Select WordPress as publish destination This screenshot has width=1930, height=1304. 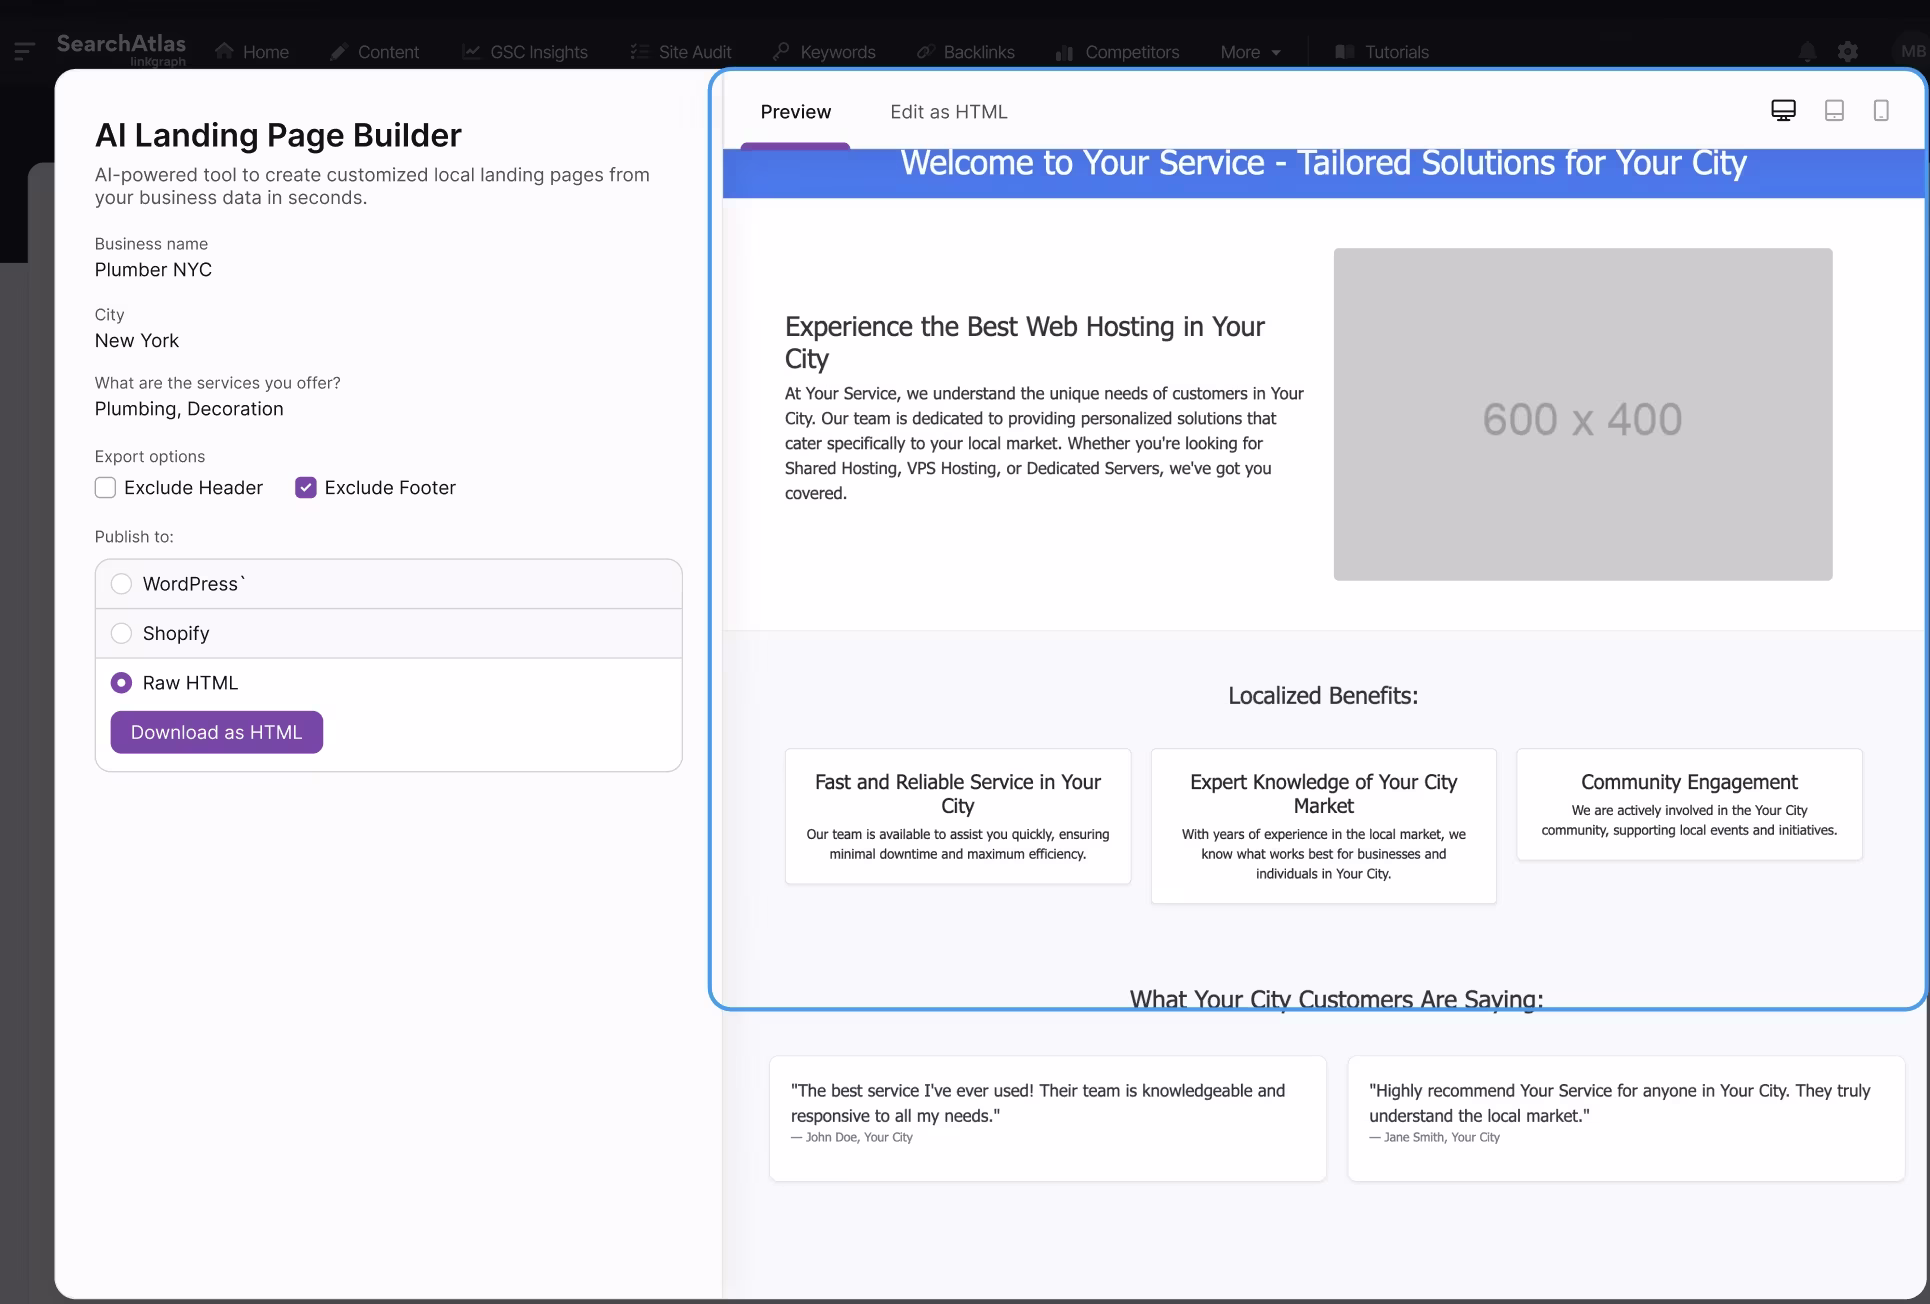pyautogui.click(x=120, y=584)
